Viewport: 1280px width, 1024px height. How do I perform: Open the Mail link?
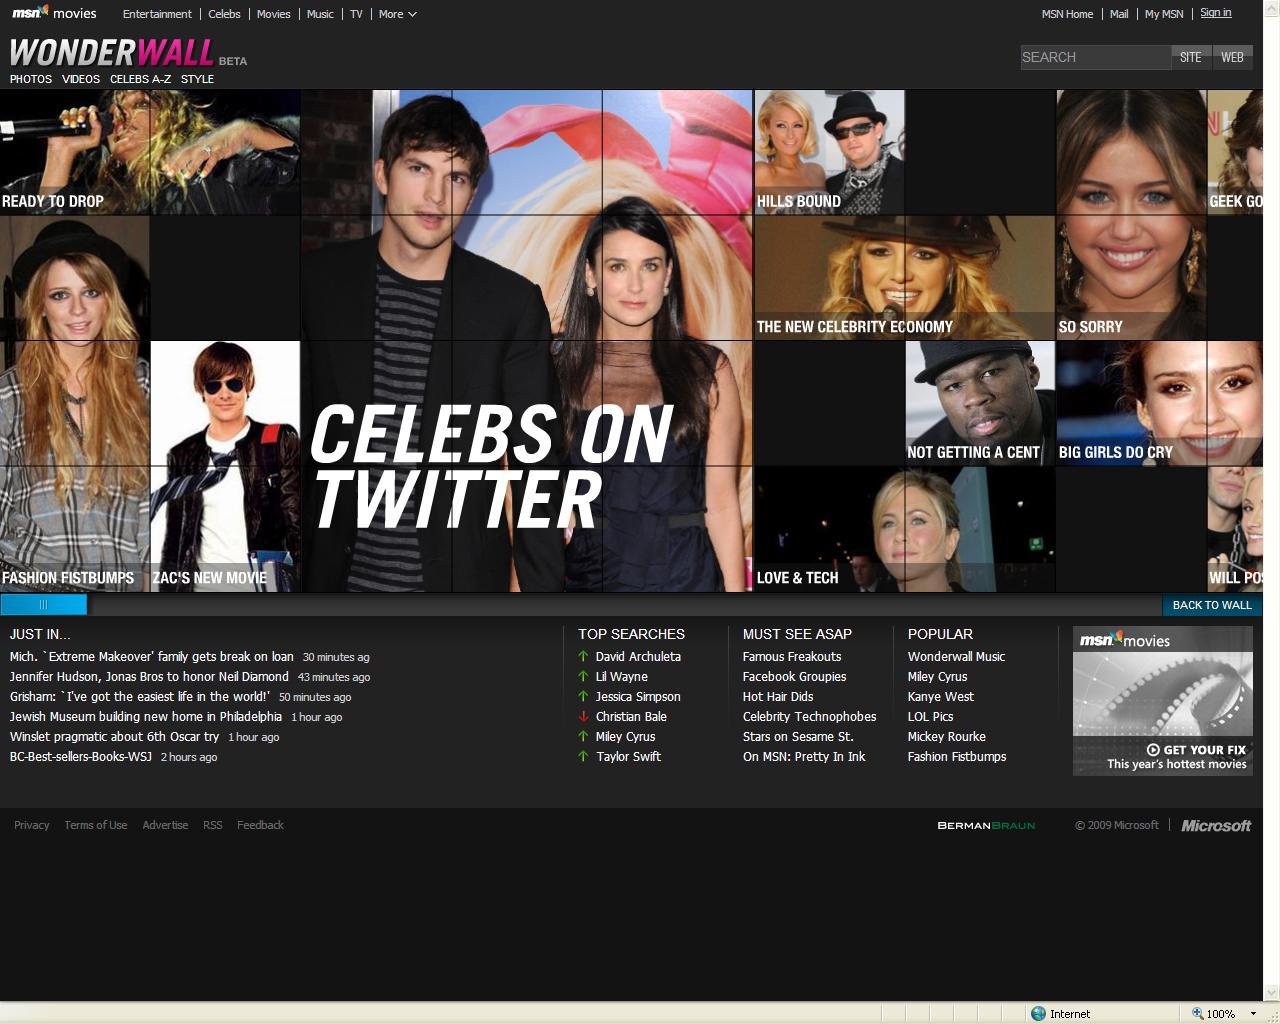1119,14
